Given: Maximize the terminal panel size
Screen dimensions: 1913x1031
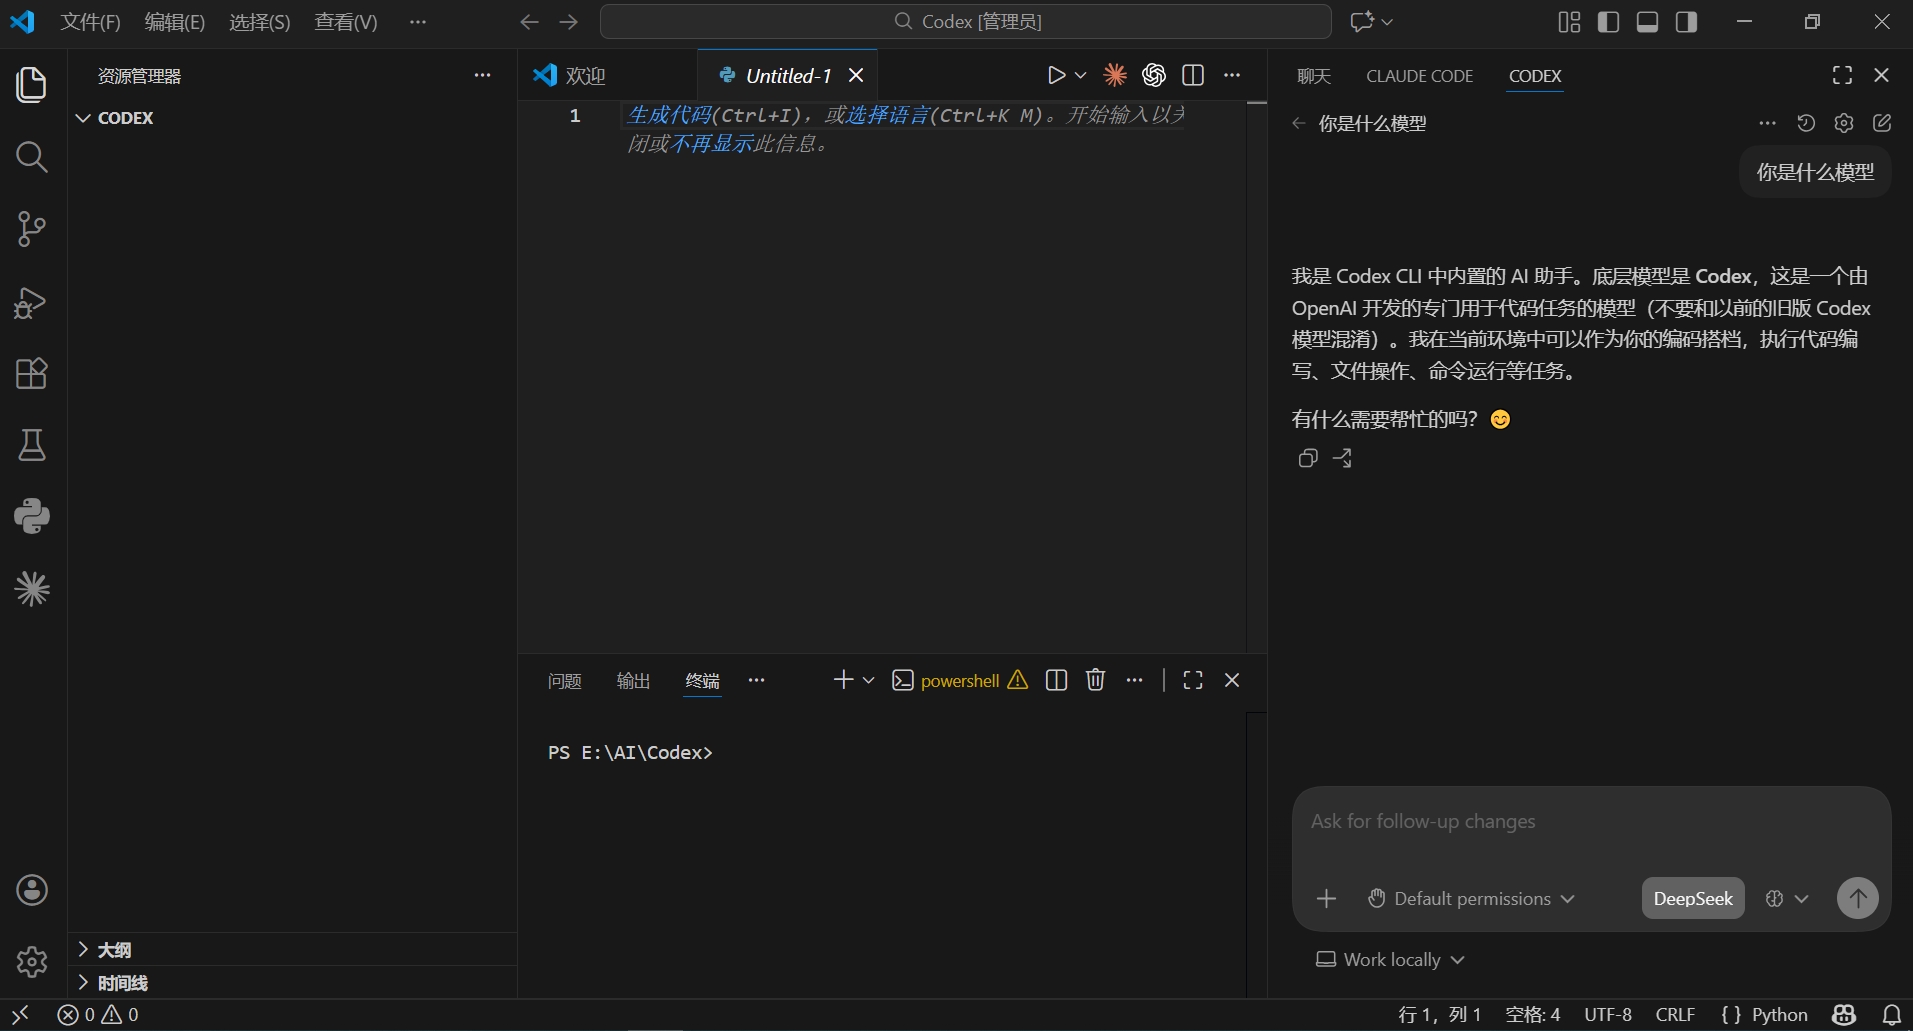Looking at the screenshot, I should [x=1193, y=680].
